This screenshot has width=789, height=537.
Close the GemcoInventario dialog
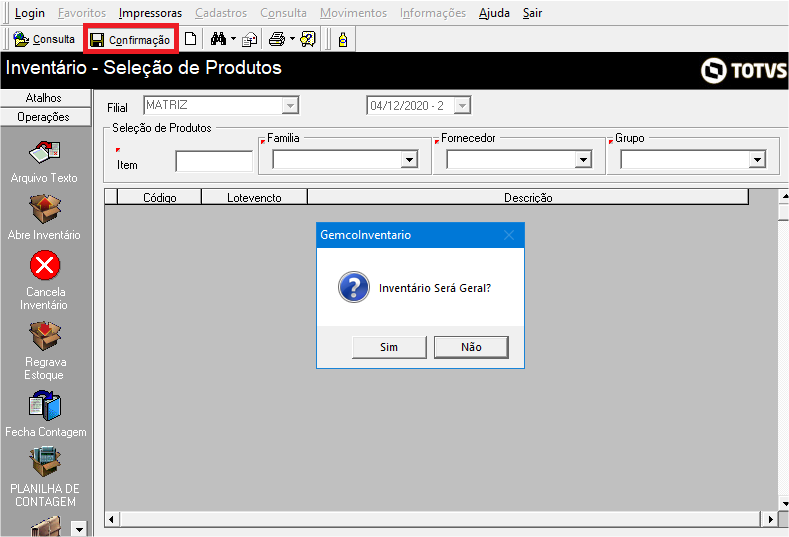coord(509,235)
